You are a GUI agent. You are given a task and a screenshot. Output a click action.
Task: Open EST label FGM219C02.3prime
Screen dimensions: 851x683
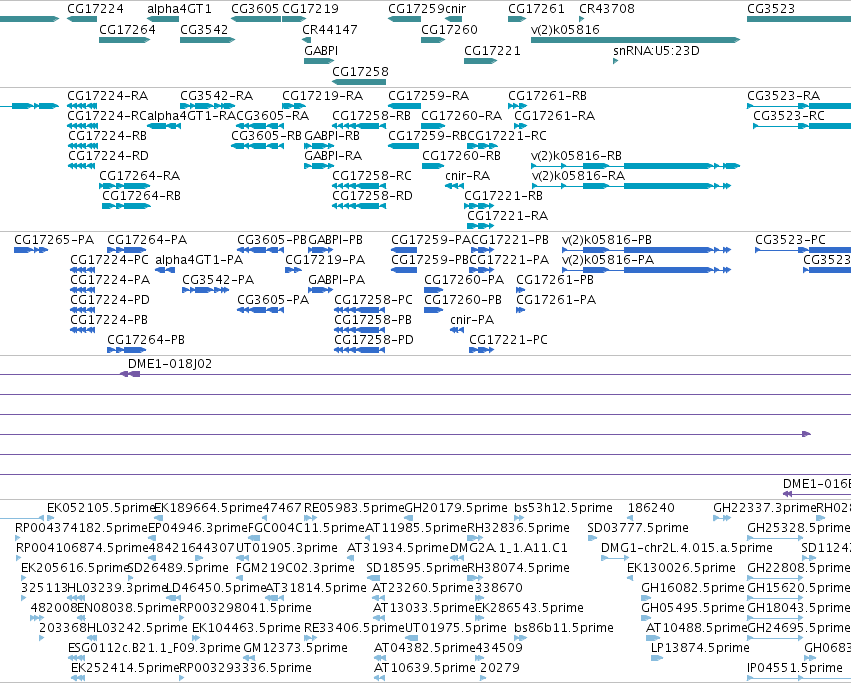[295, 567]
